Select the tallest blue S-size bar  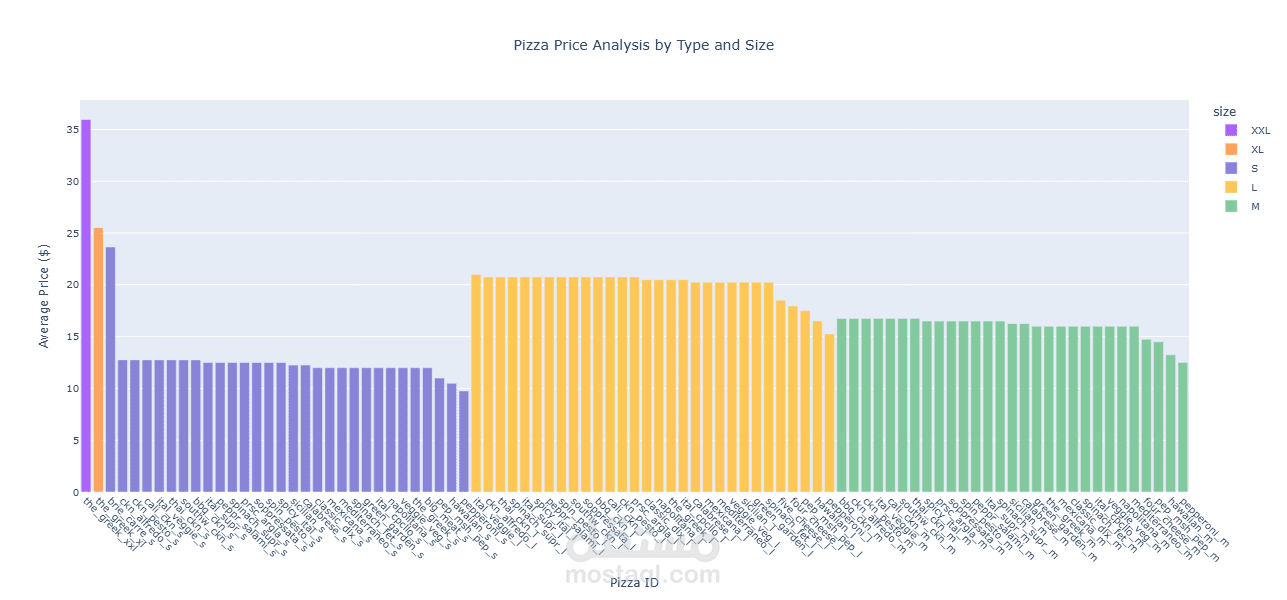coord(110,370)
